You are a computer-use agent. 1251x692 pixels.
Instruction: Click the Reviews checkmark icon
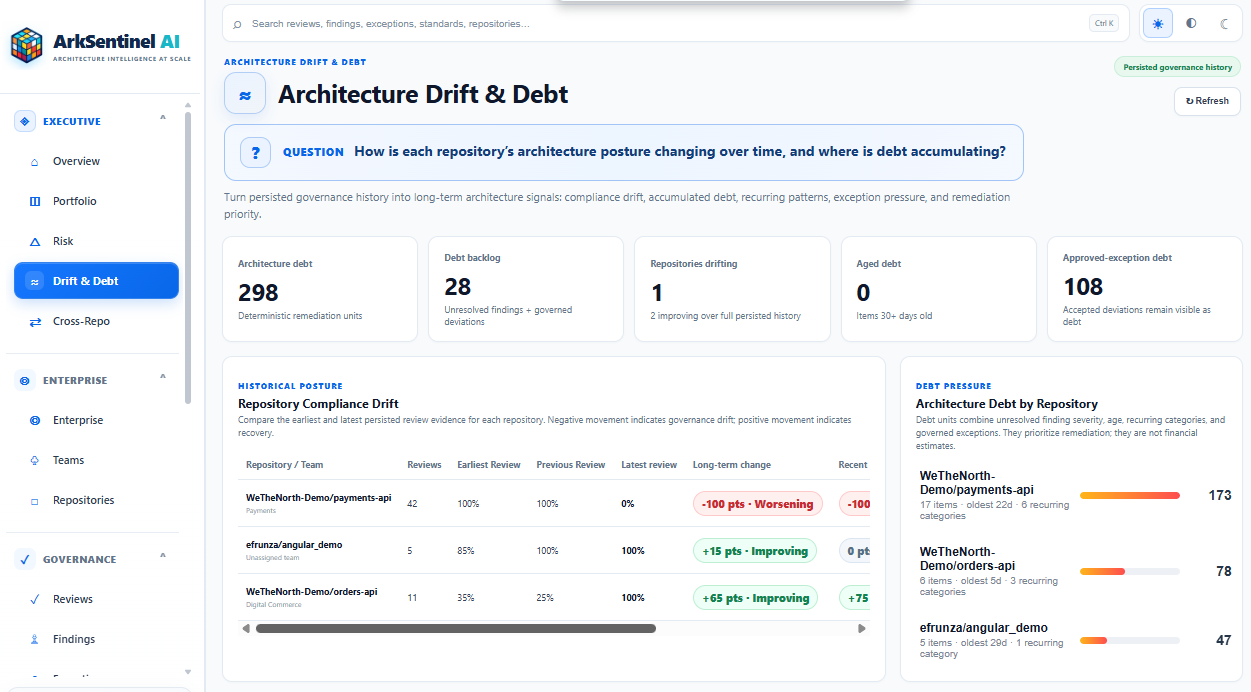[35, 599]
